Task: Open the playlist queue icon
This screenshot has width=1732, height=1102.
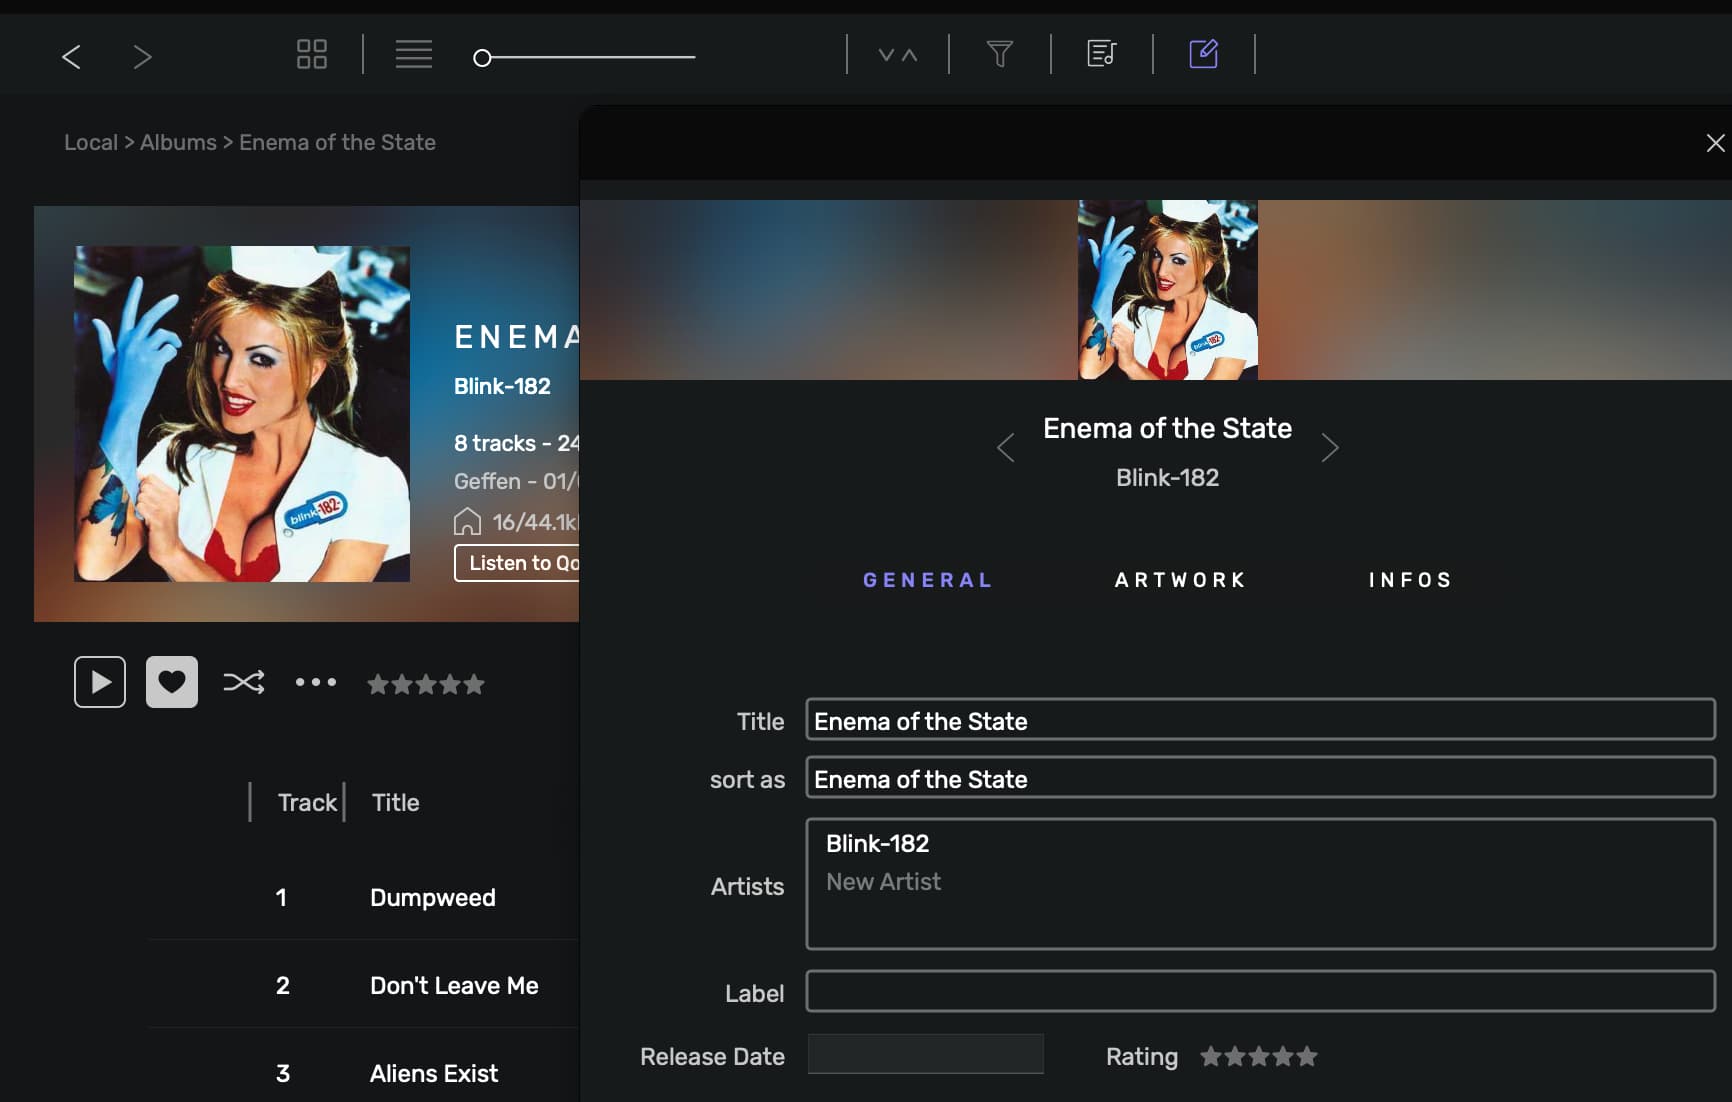Action: 1102,54
